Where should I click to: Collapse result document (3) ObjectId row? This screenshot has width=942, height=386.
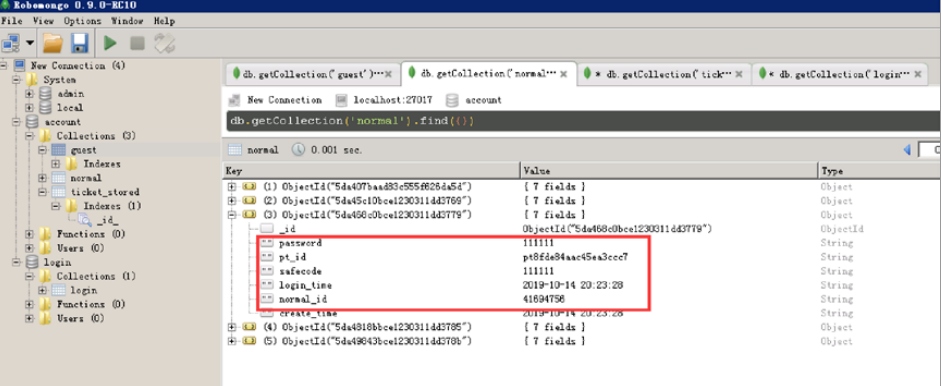pyautogui.click(x=232, y=214)
